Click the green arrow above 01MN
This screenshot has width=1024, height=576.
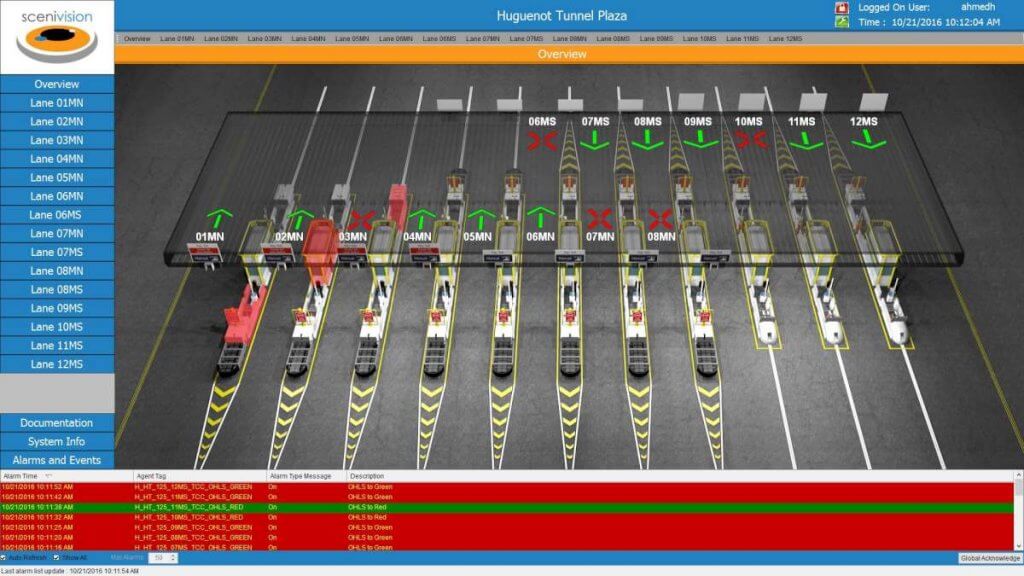pyautogui.click(x=219, y=218)
